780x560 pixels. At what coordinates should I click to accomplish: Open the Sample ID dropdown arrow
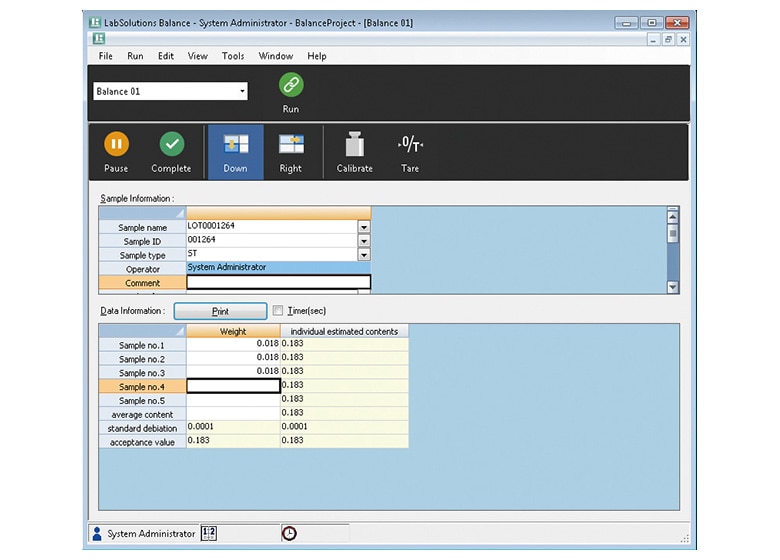(364, 241)
